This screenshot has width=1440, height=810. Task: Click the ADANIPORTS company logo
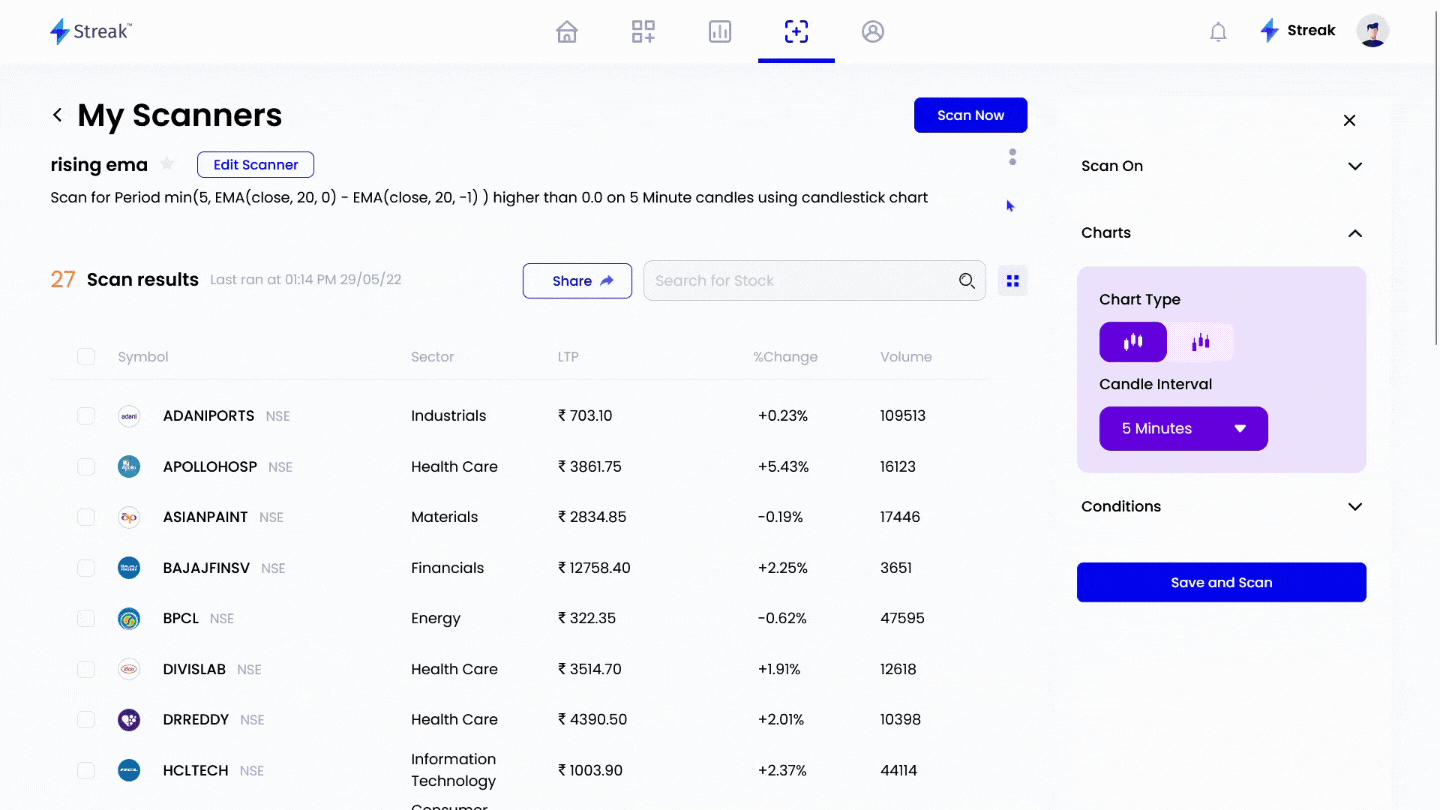pos(129,416)
